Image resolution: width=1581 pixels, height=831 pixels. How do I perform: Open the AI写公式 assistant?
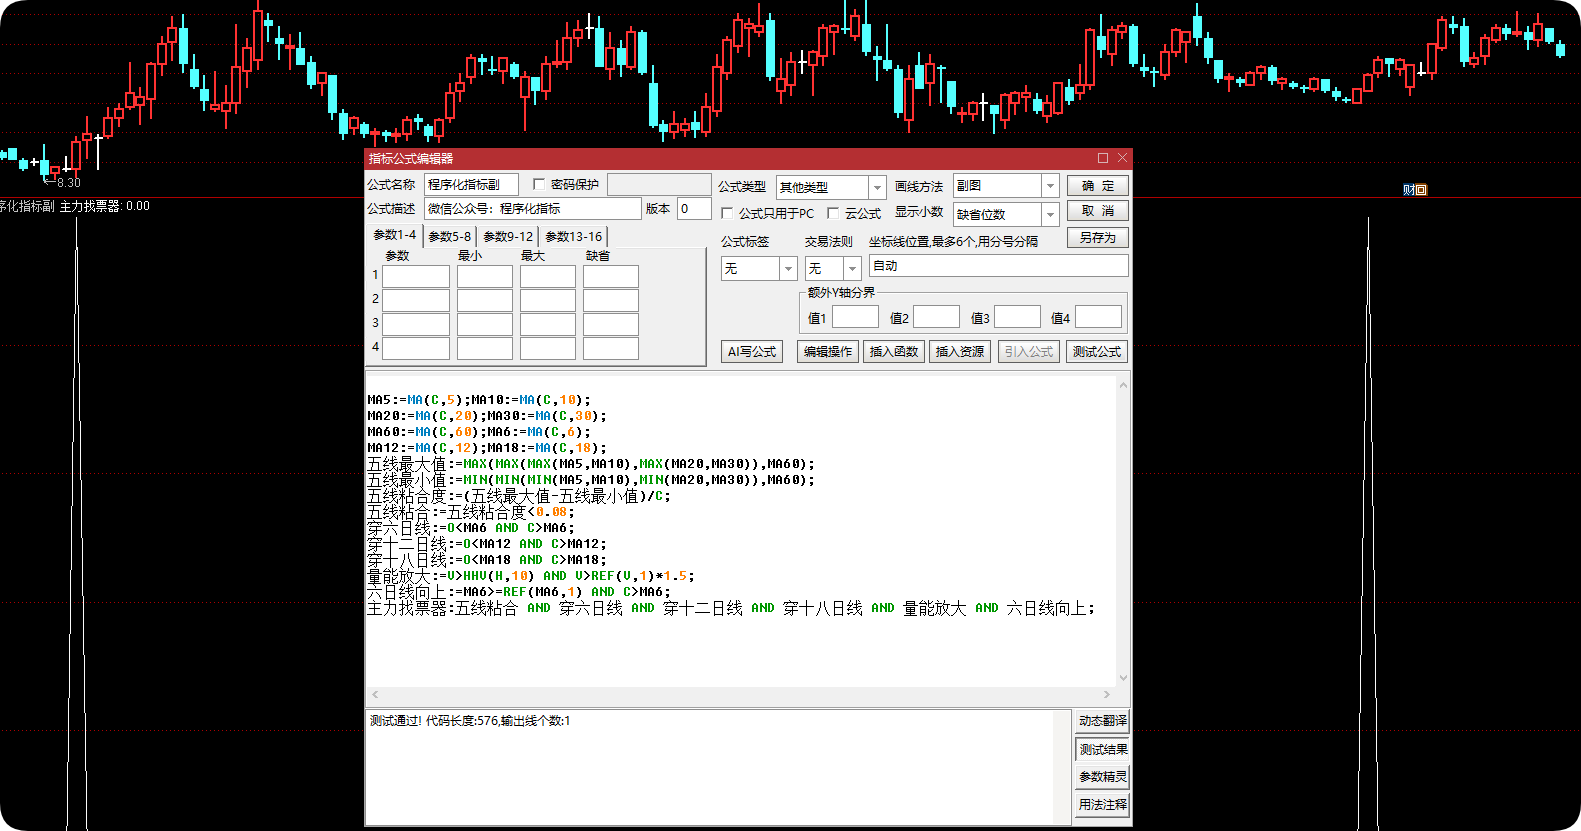click(x=752, y=352)
